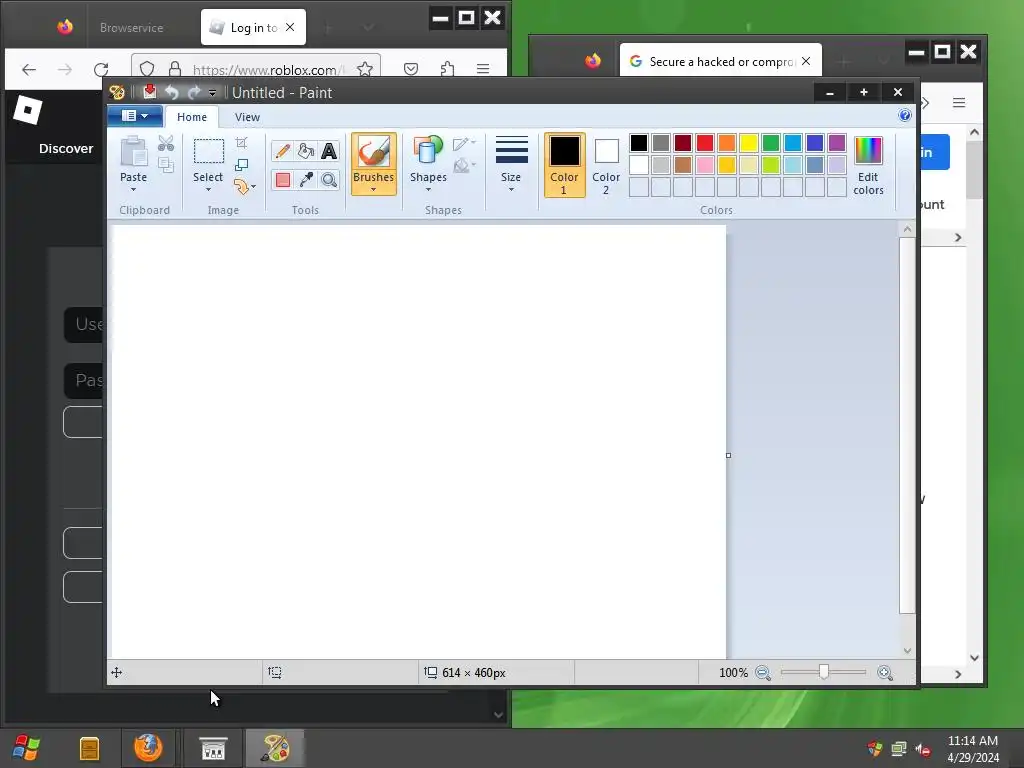Open hamburger menu in Roblox browser window
The image size is (1024, 768).
click(483, 69)
